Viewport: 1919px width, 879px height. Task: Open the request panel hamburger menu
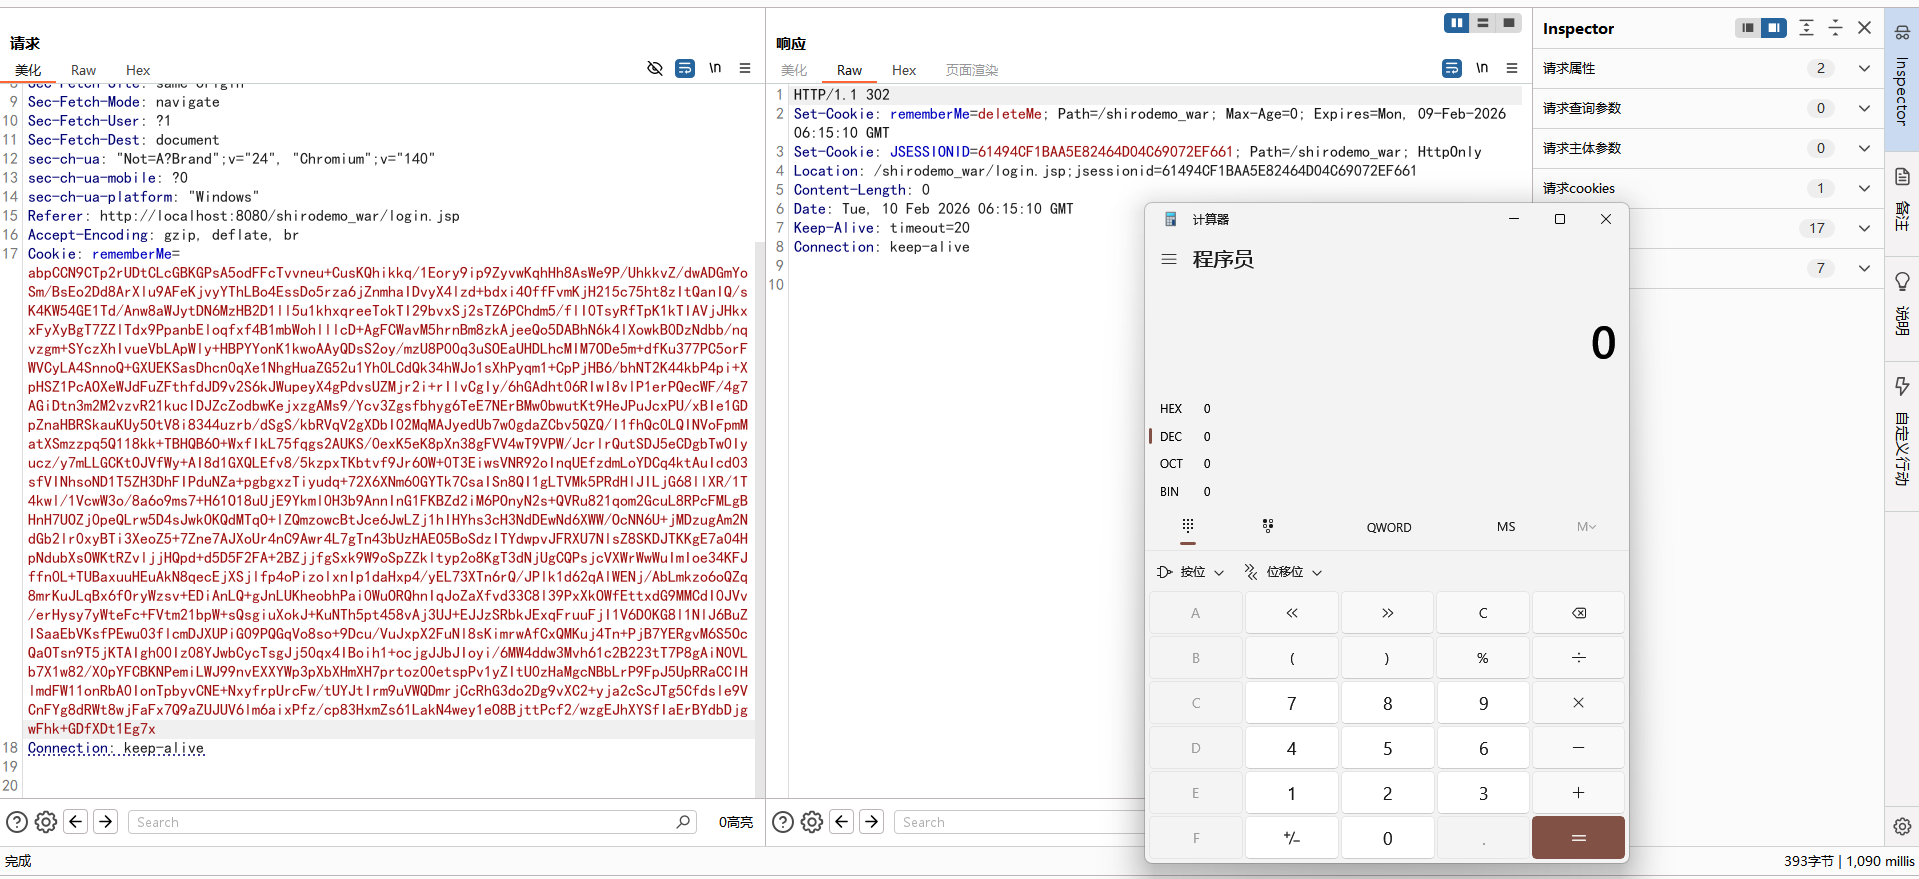[x=745, y=68]
